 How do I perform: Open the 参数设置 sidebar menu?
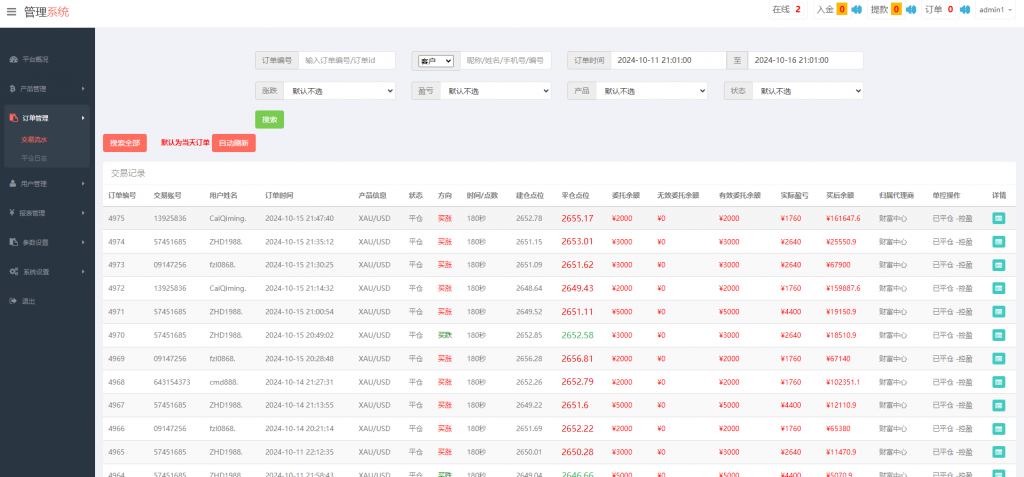47,242
